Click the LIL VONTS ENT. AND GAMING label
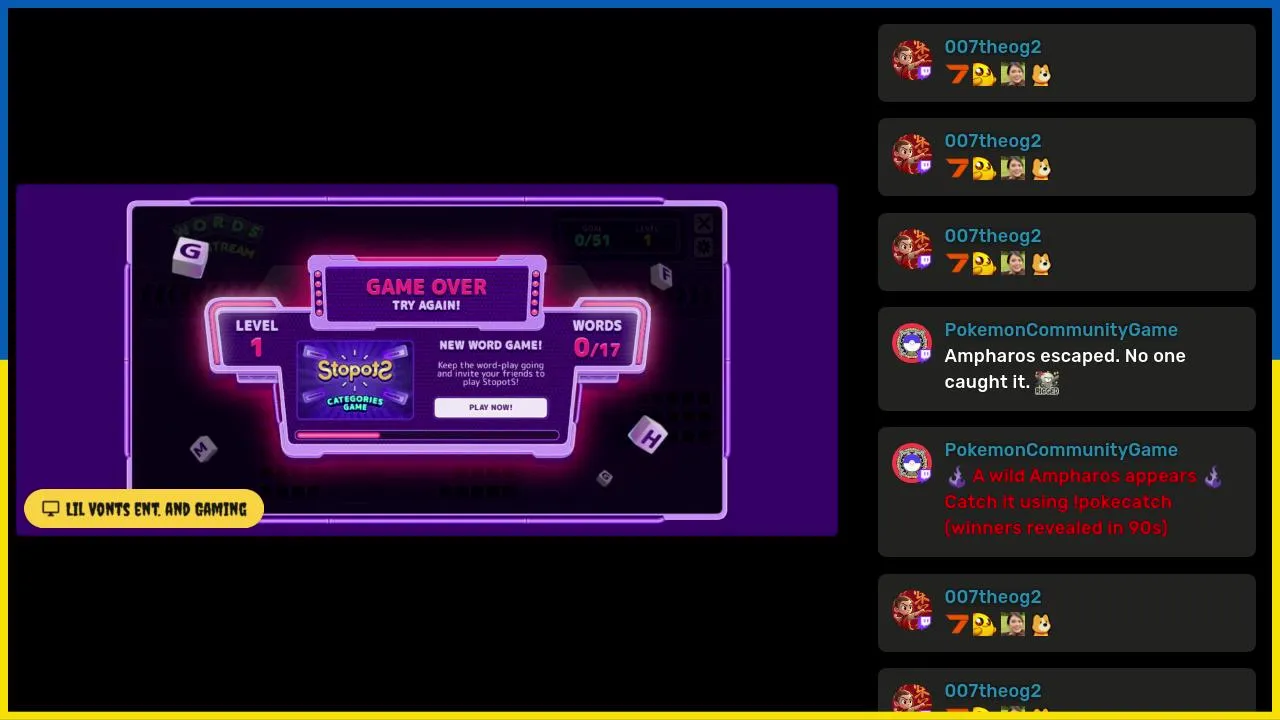 [x=144, y=509]
